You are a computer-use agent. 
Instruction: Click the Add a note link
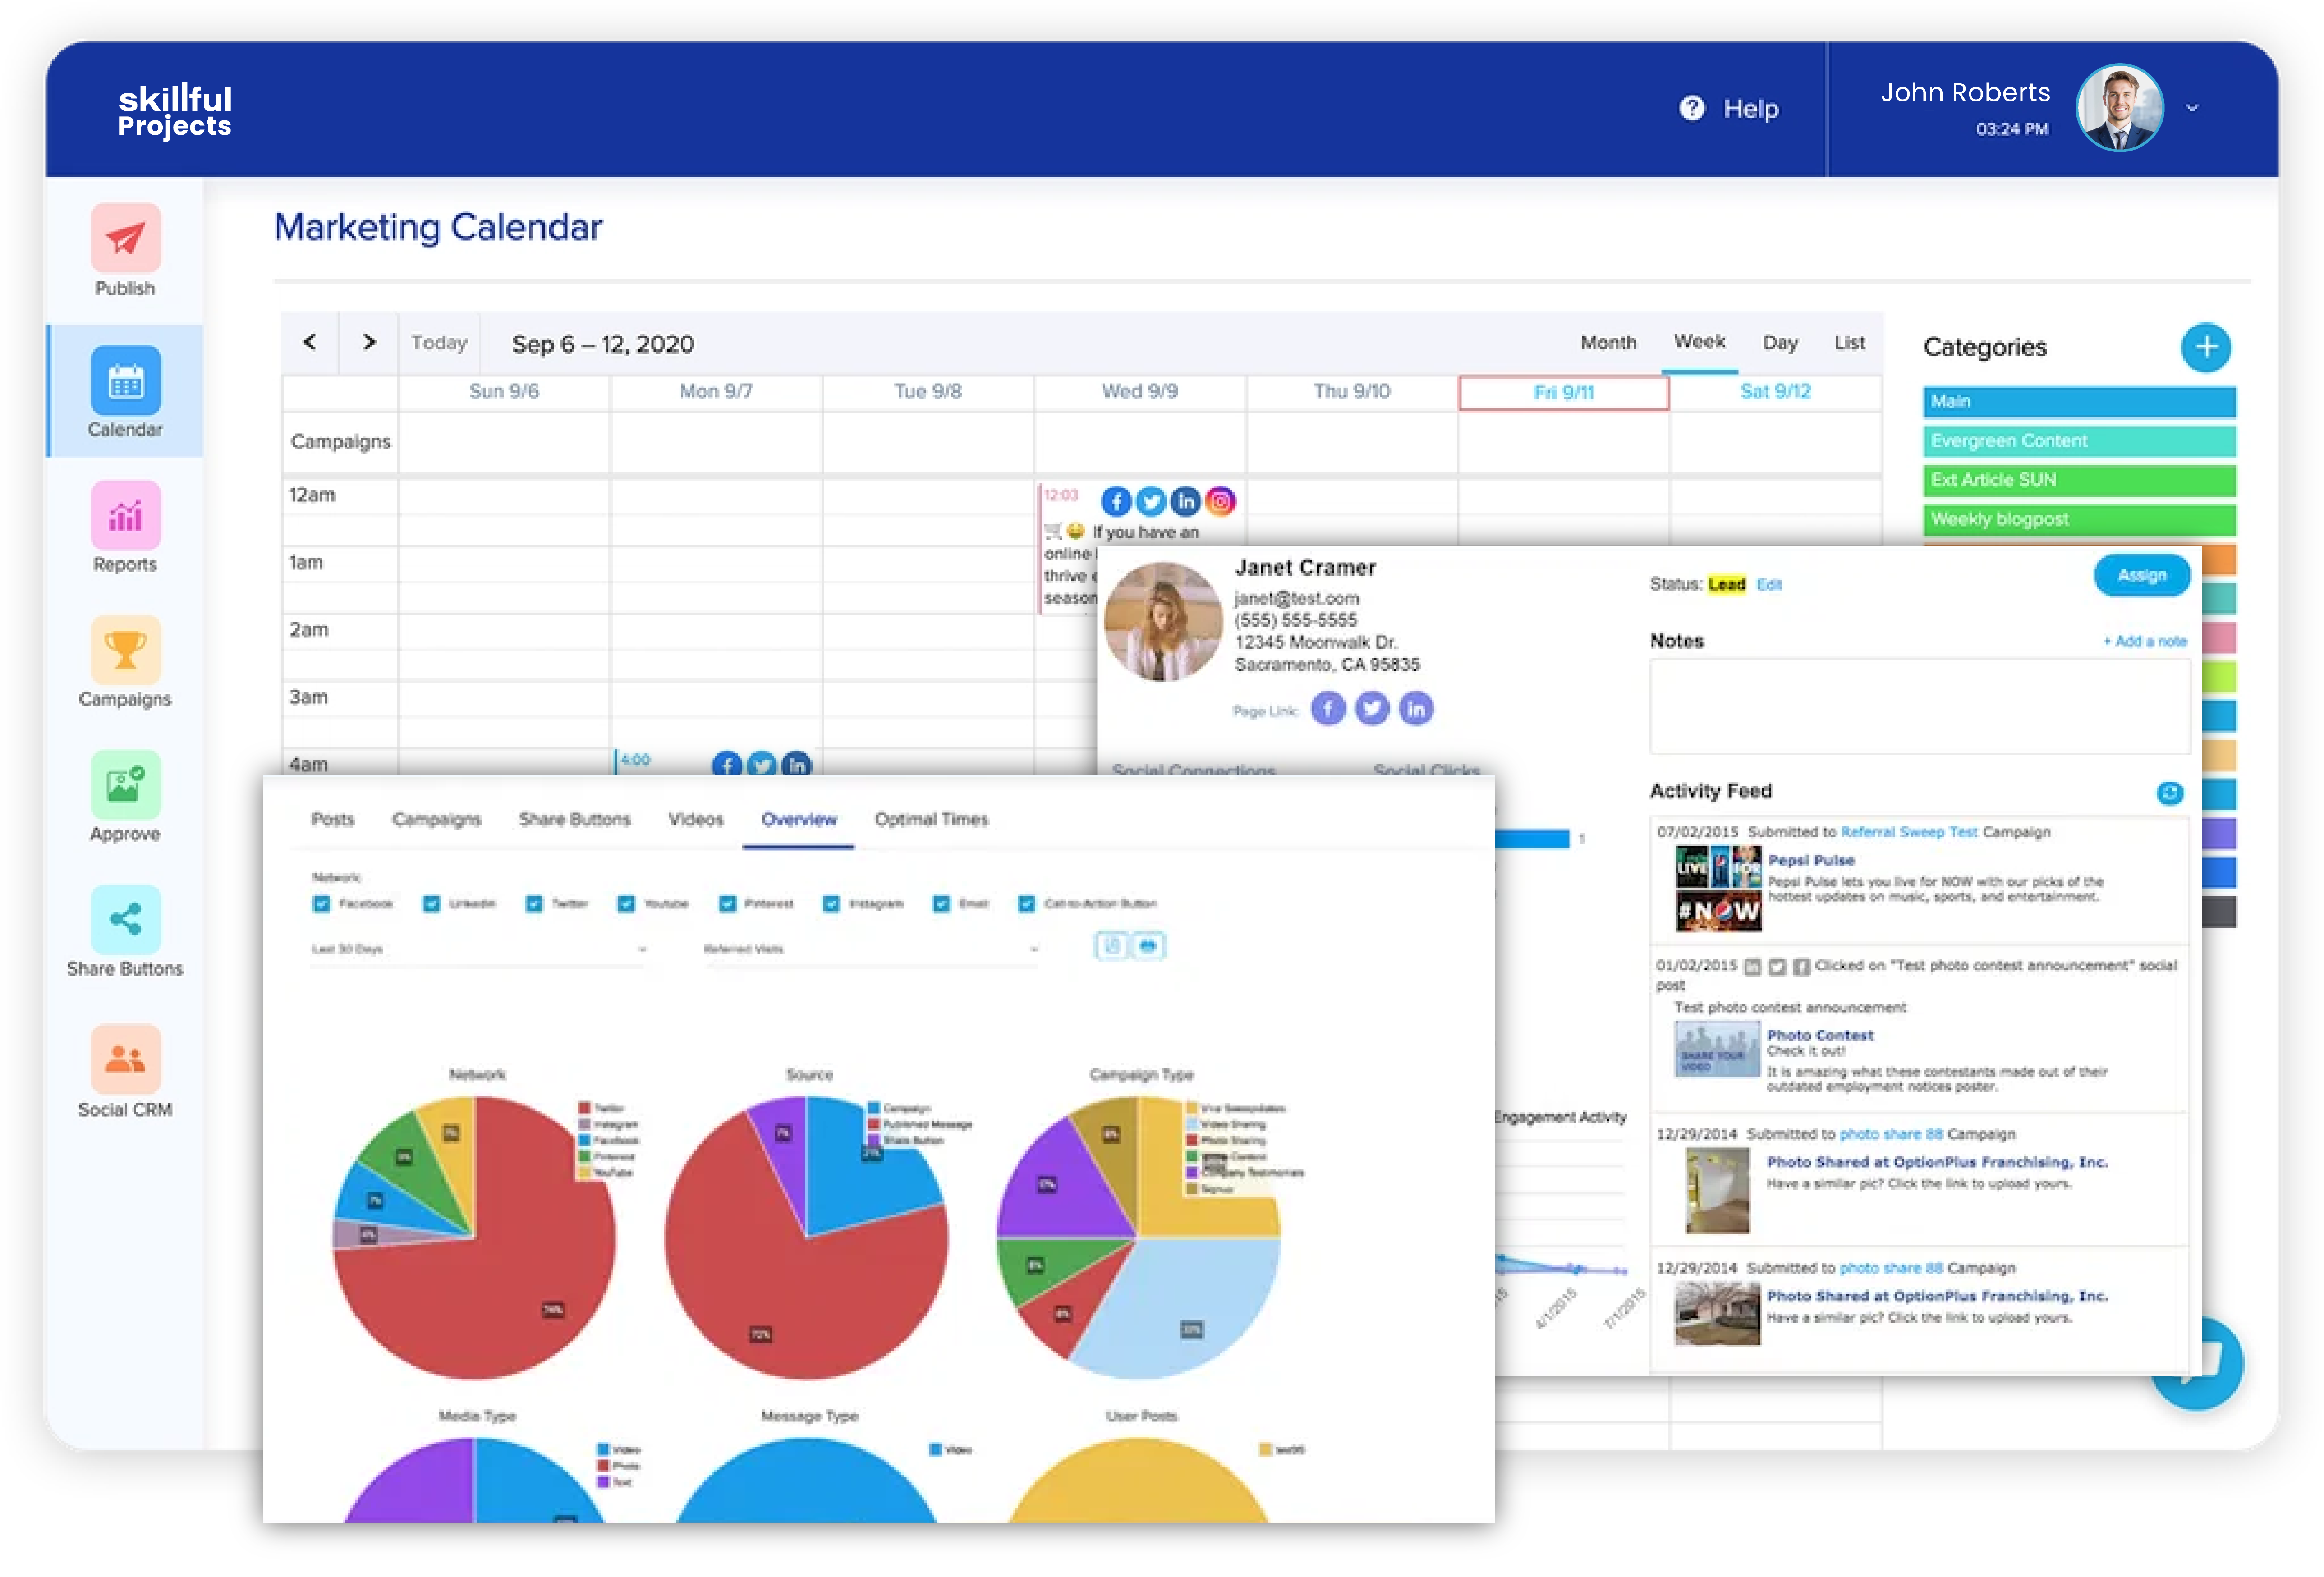(2144, 642)
